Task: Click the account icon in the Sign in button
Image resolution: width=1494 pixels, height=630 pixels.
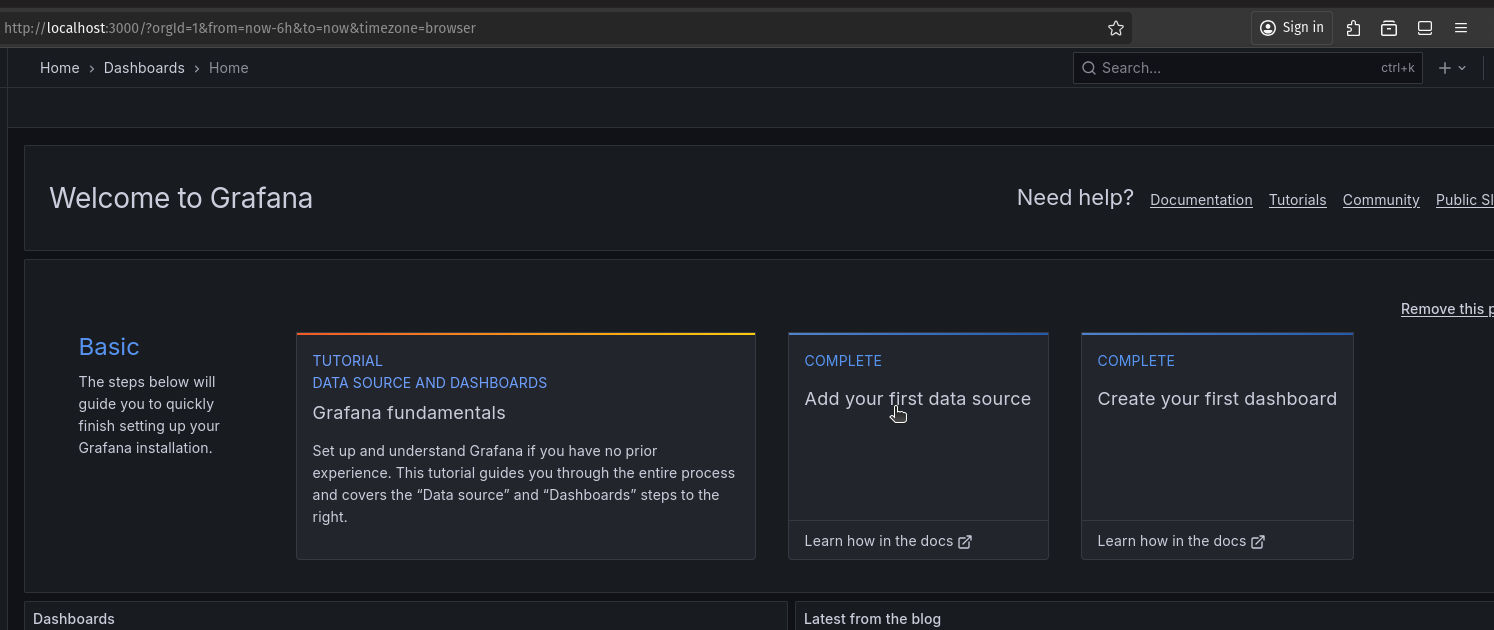Action: pos(1268,28)
